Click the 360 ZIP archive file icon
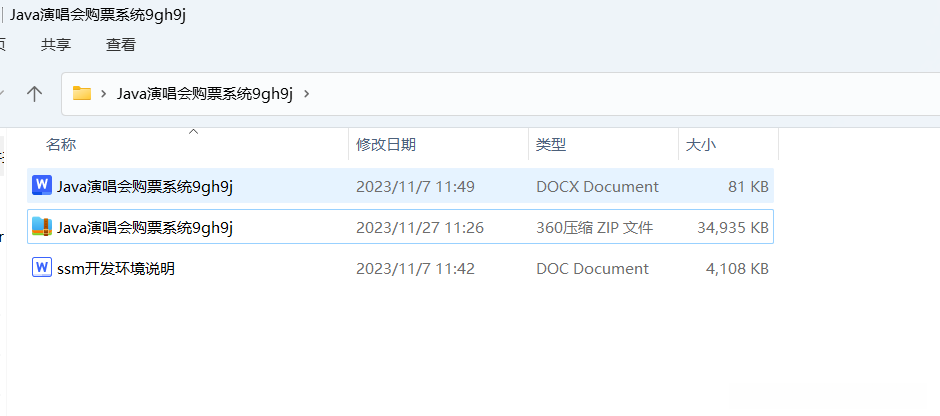940x416 pixels. pos(41,227)
